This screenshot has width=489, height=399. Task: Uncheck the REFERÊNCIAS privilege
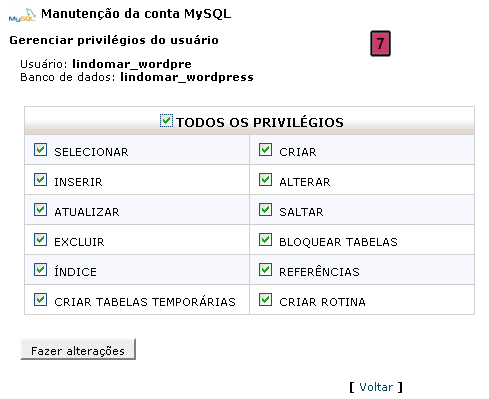265,270
